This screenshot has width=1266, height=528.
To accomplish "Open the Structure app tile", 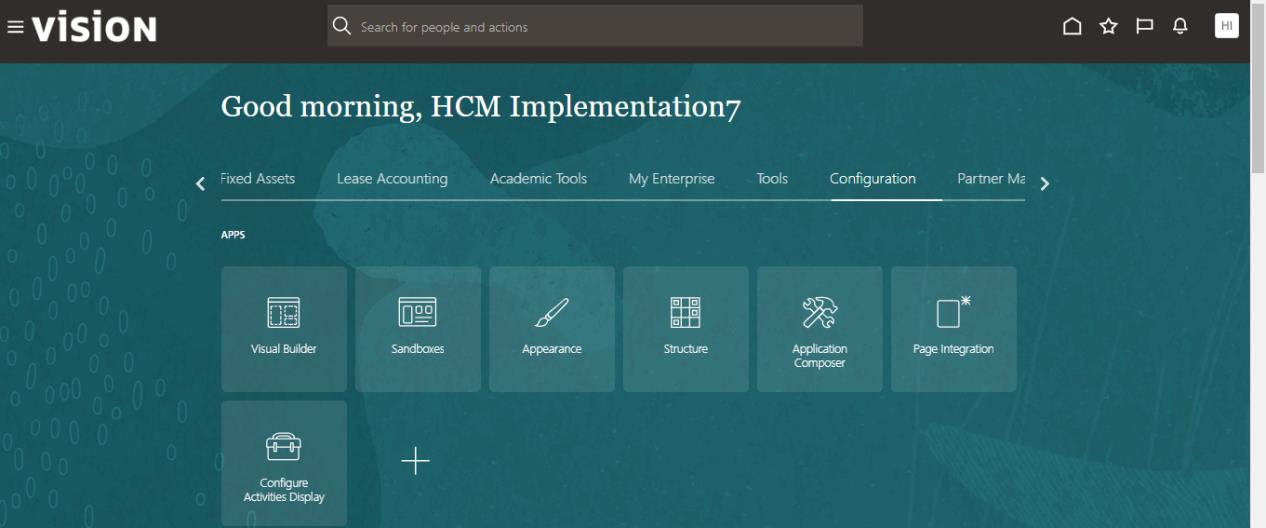I will click(686, 328).
